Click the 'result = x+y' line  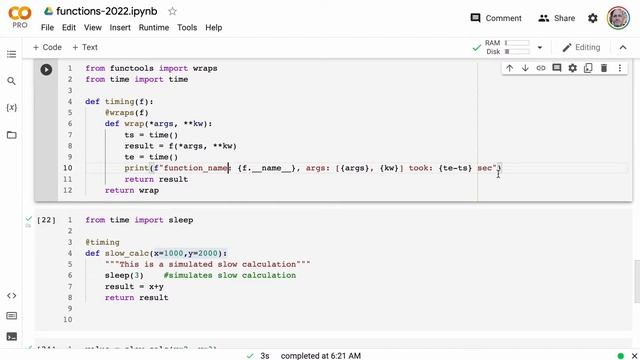click(134, 287)
